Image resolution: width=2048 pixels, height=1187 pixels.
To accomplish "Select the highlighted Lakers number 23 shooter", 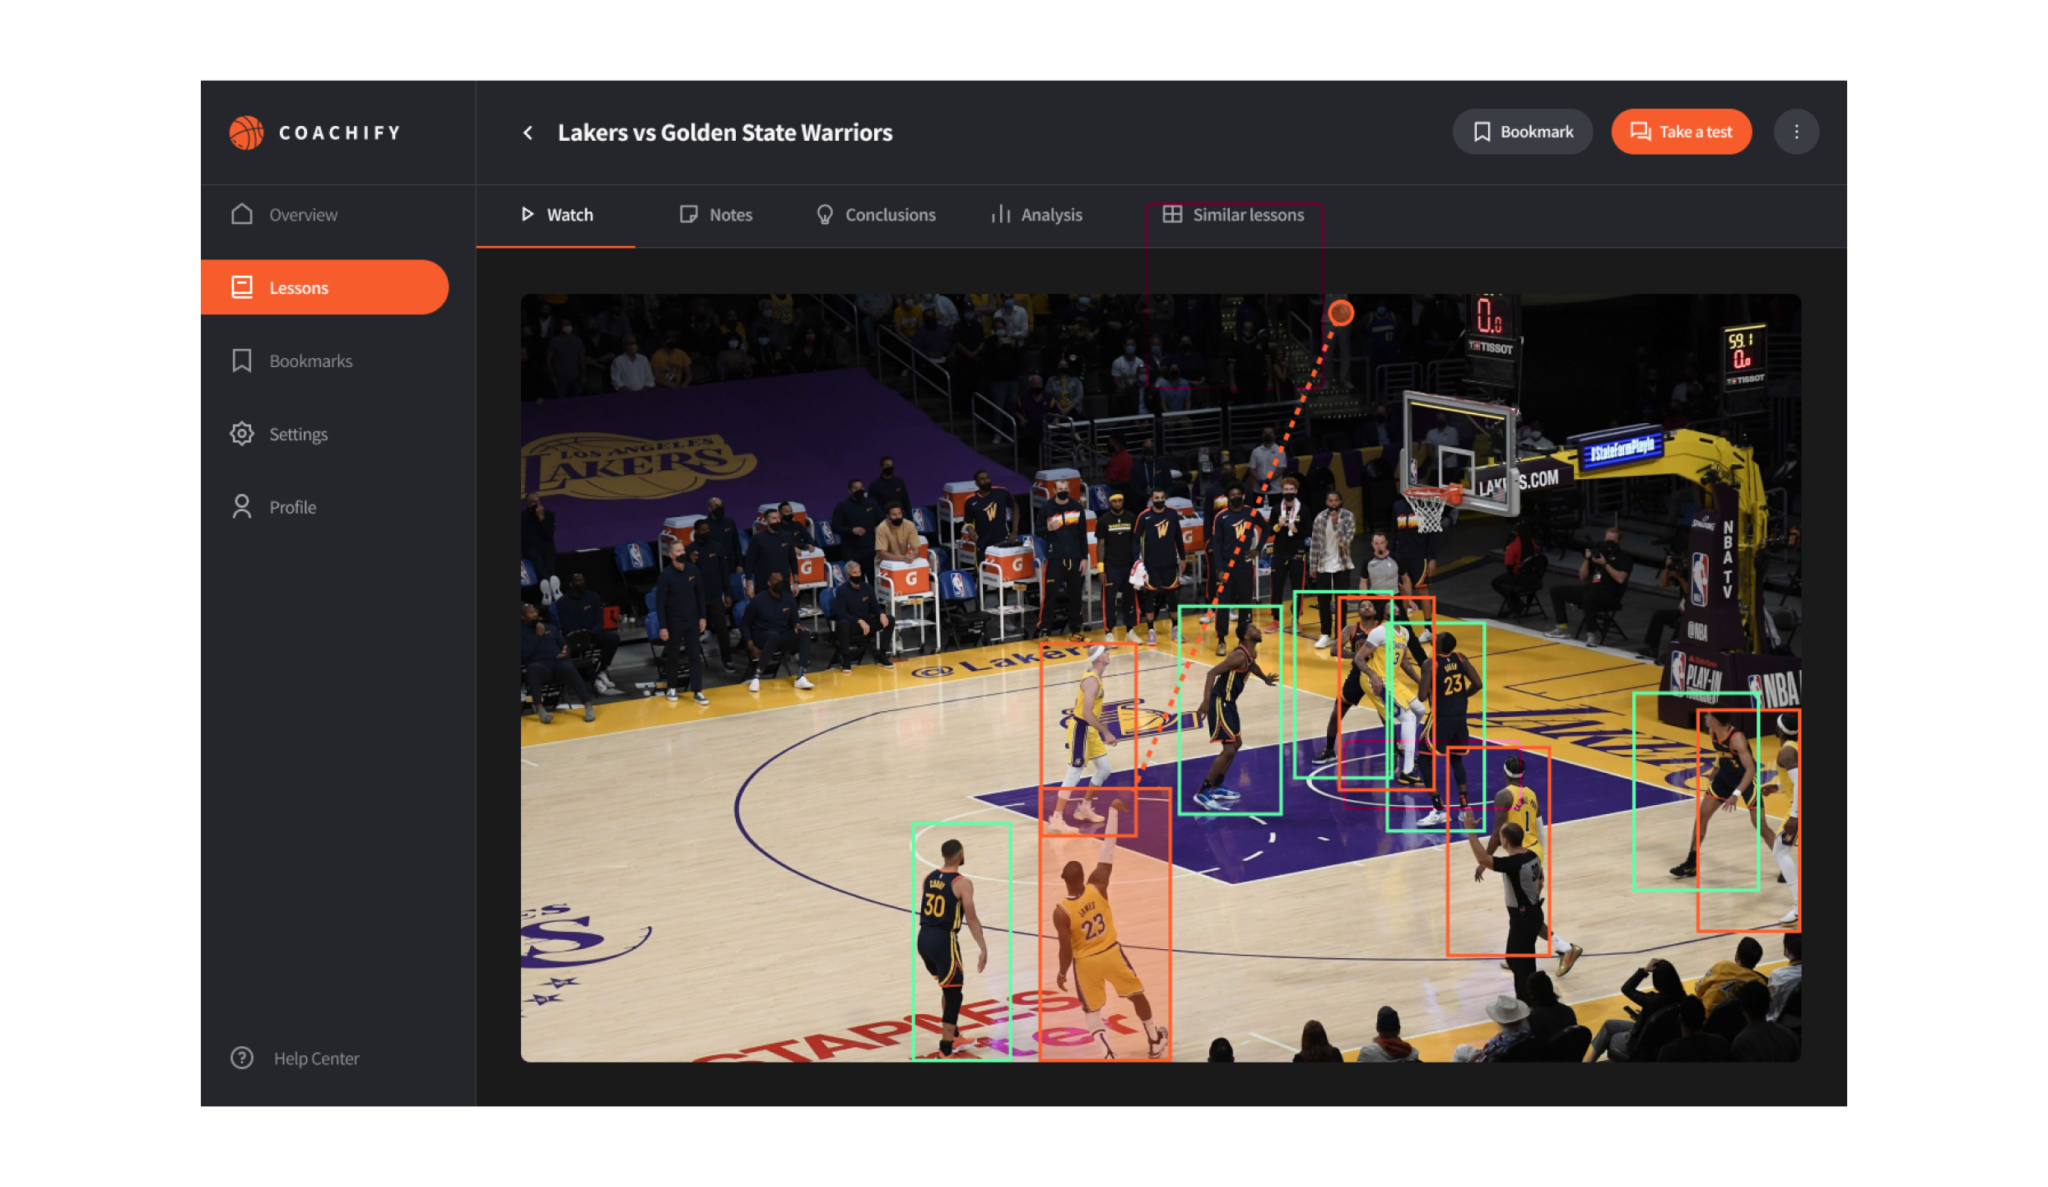I will click(x=1105, y=923).
